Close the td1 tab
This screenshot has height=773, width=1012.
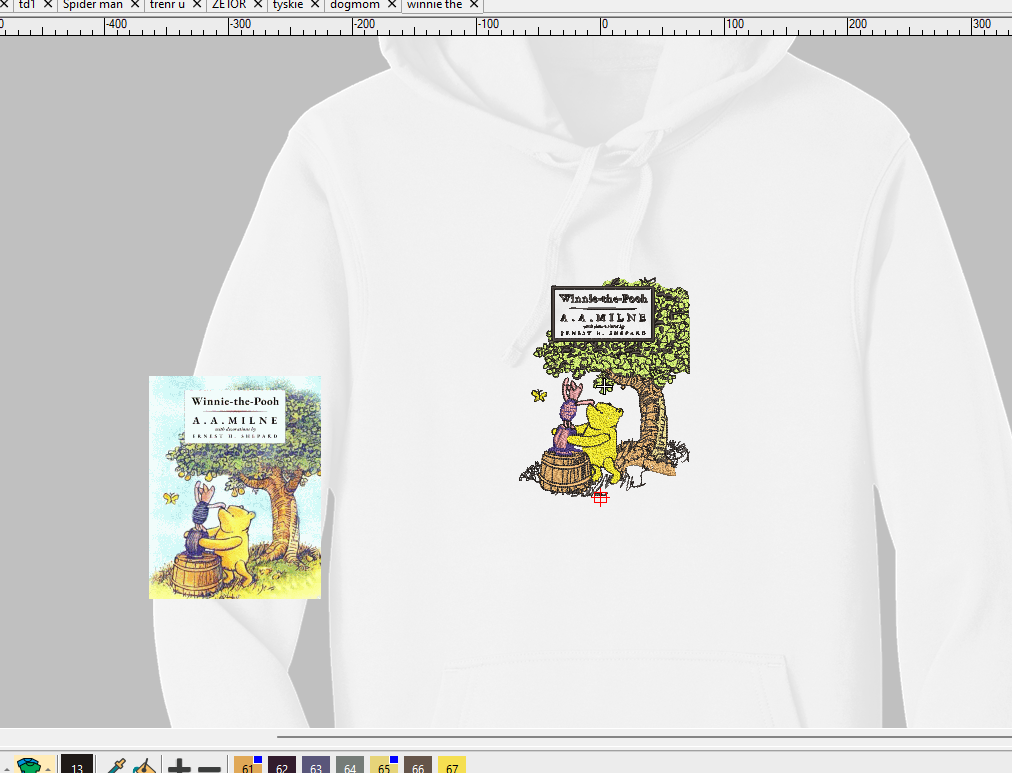(48, 5)
